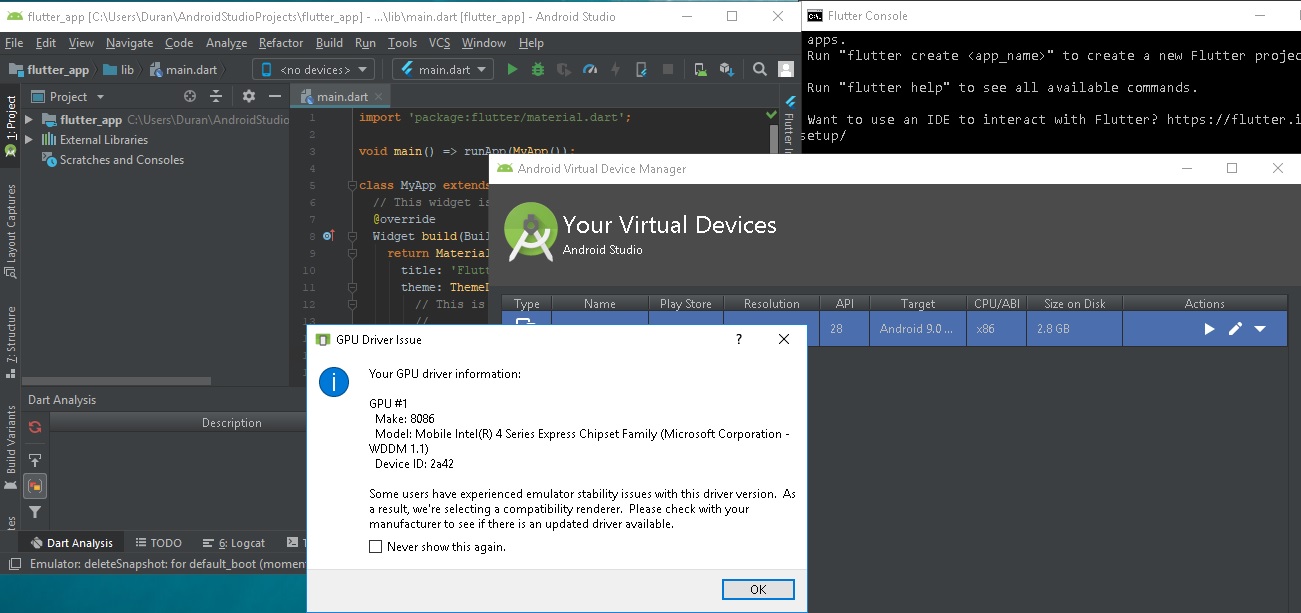Image resolution: width=1301 pixels, height=613 pixels.
Task: Open the Tools menu
Action: (402, 43)
